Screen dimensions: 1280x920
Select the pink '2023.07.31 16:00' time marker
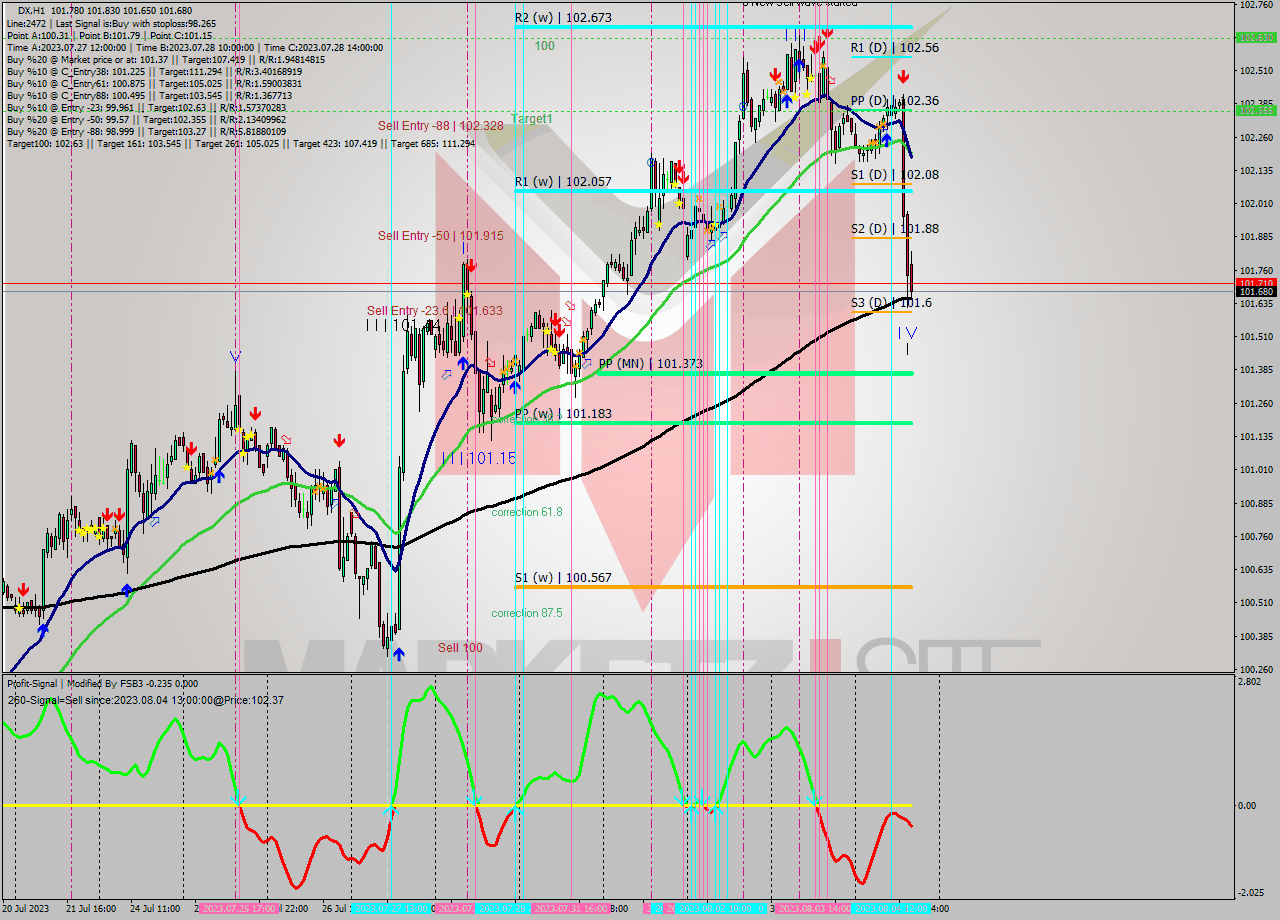coord(571,909)
